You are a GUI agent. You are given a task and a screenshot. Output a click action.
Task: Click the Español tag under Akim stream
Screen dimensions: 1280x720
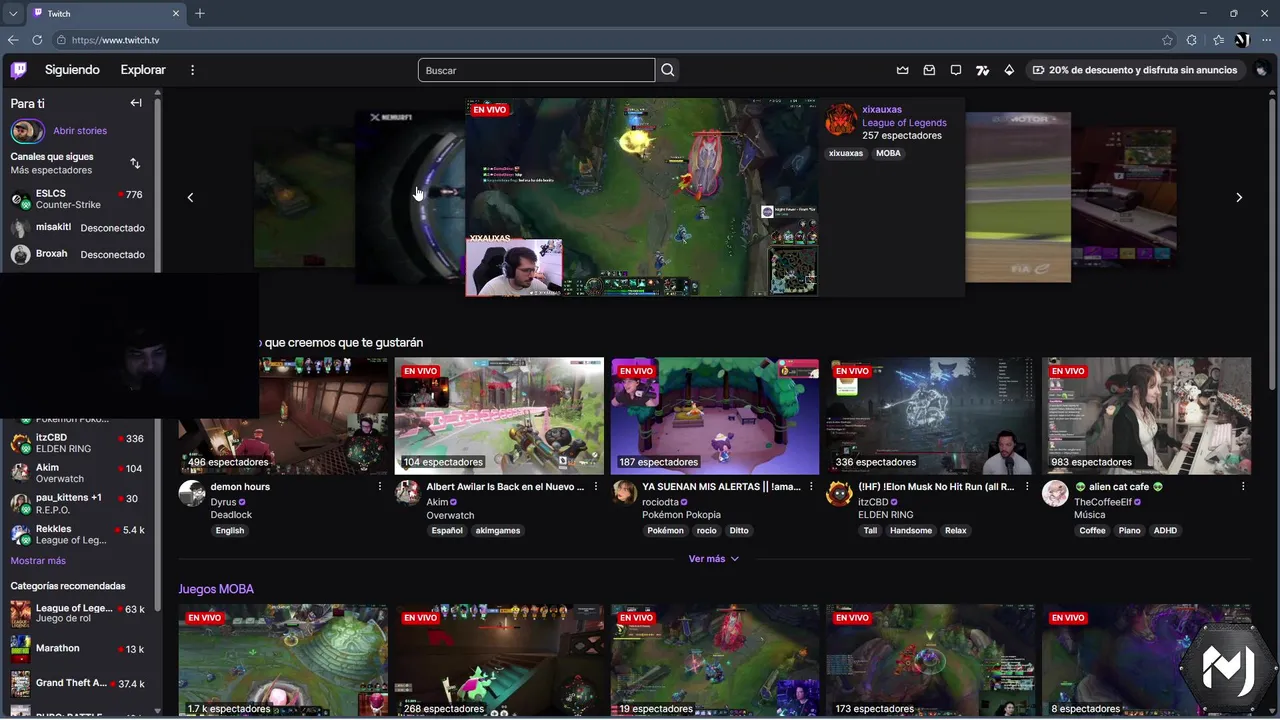coord(447,531)
